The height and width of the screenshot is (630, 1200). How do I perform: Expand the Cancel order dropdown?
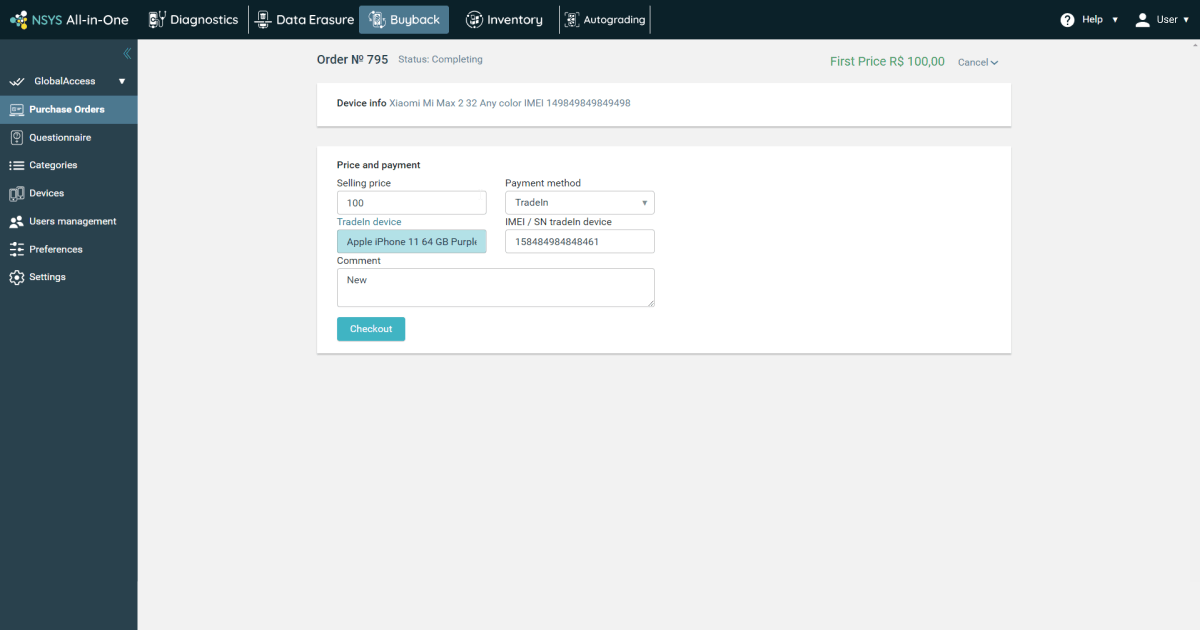(978, 62)
